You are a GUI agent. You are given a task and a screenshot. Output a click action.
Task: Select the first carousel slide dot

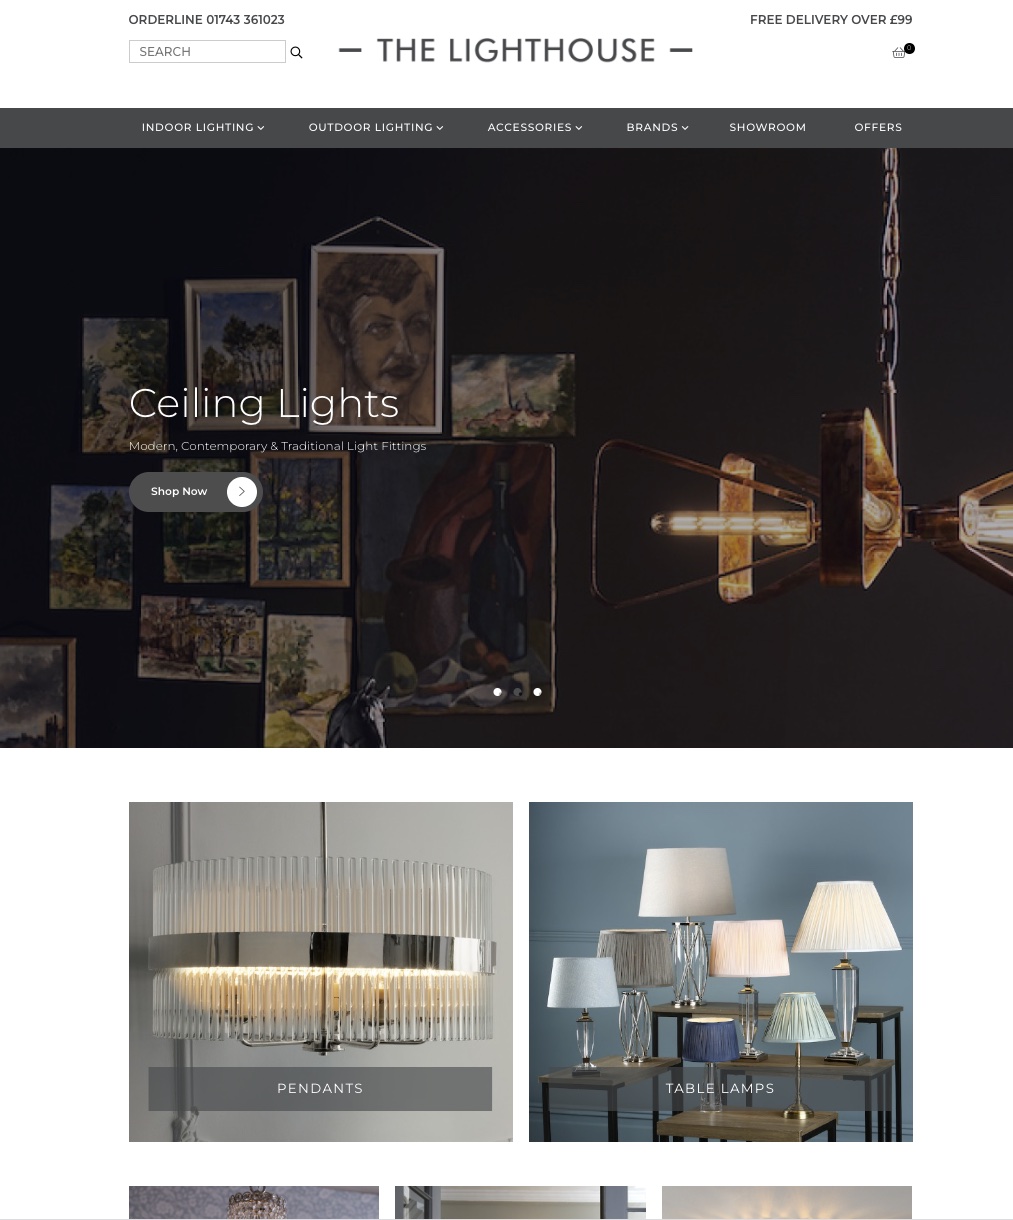pos(497,692)
